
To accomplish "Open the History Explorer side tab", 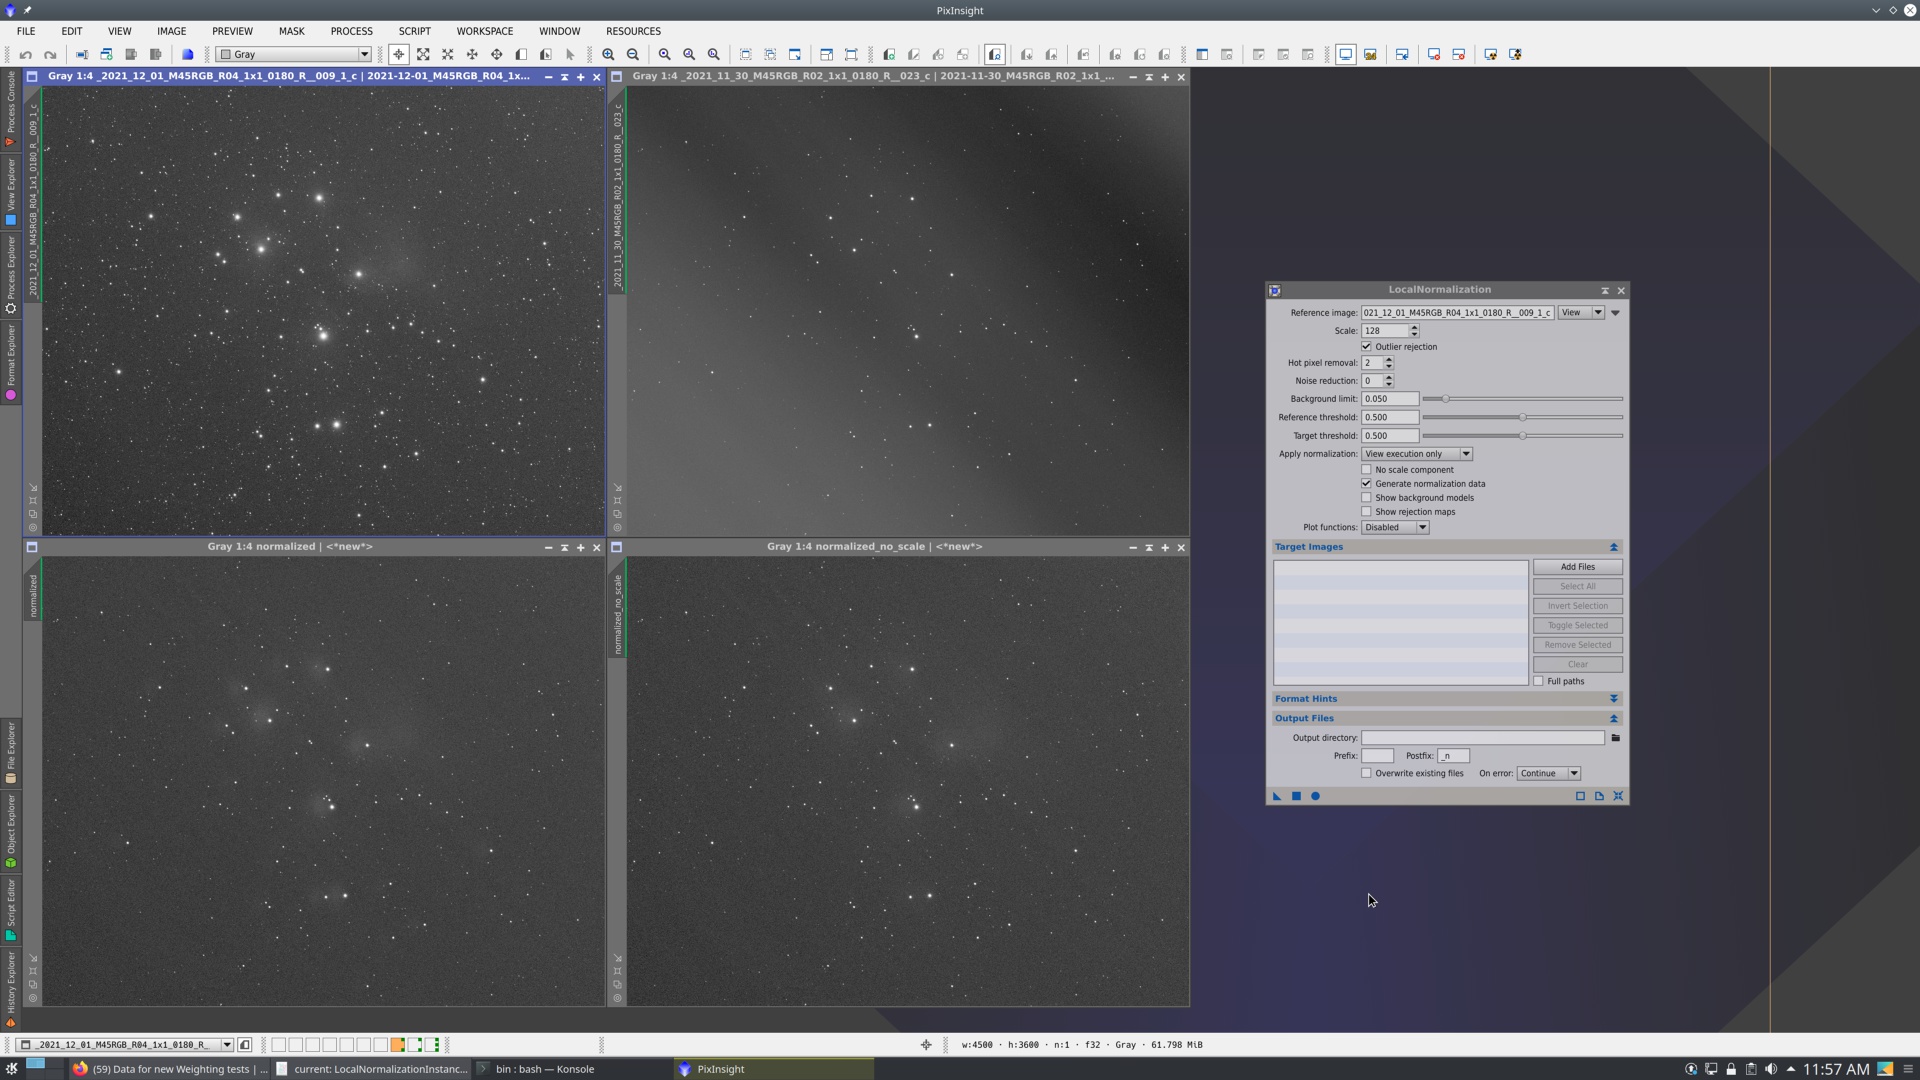I will pyautogui.click(x=10, y=988).
